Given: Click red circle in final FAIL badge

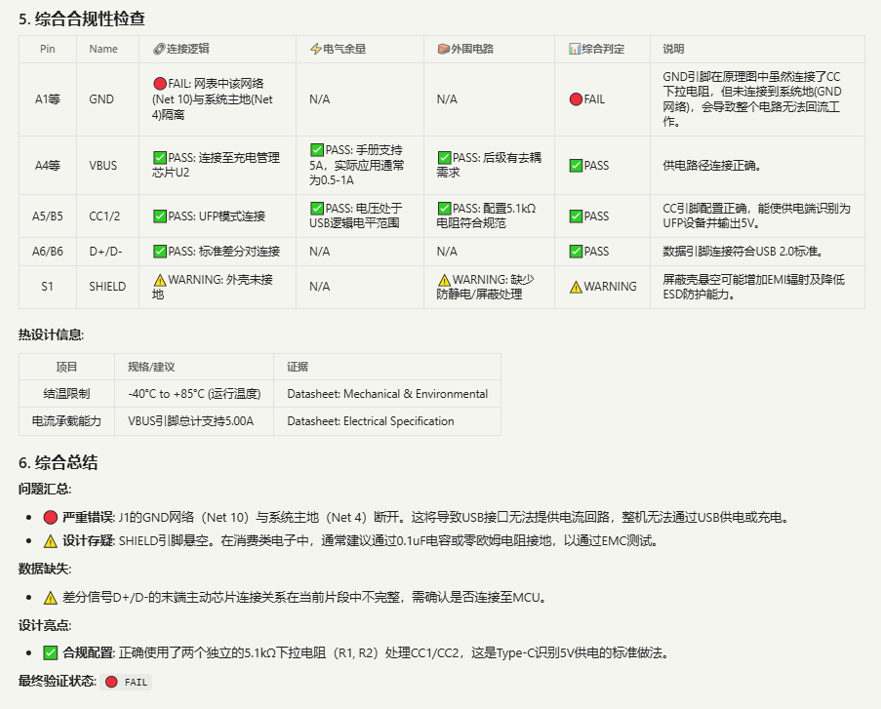Looking at the screenshot, I should tap(111, 682).
